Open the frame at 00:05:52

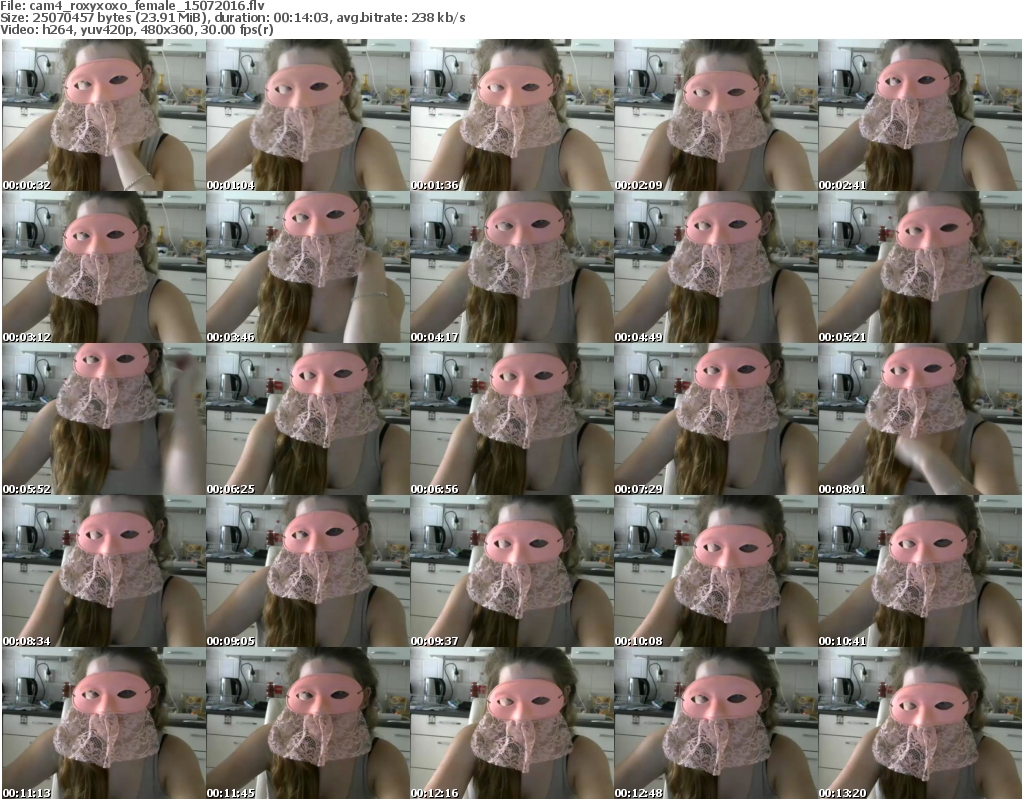coord(104,419)
